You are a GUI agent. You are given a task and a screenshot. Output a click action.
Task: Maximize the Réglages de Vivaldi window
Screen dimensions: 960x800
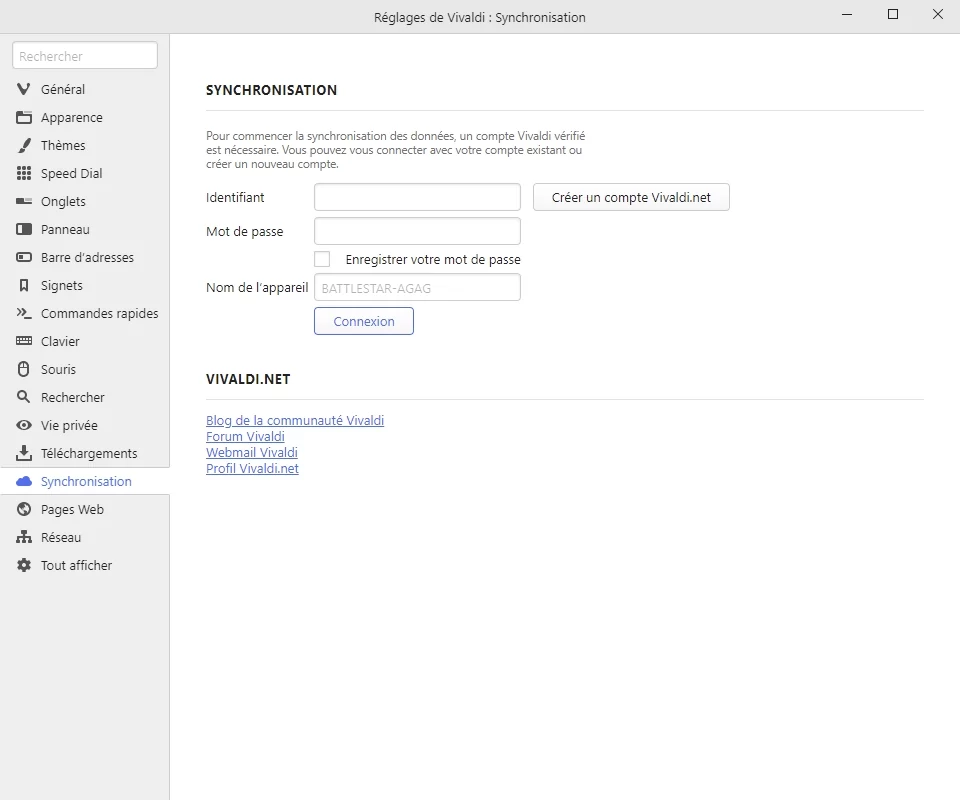coord(893,14)
